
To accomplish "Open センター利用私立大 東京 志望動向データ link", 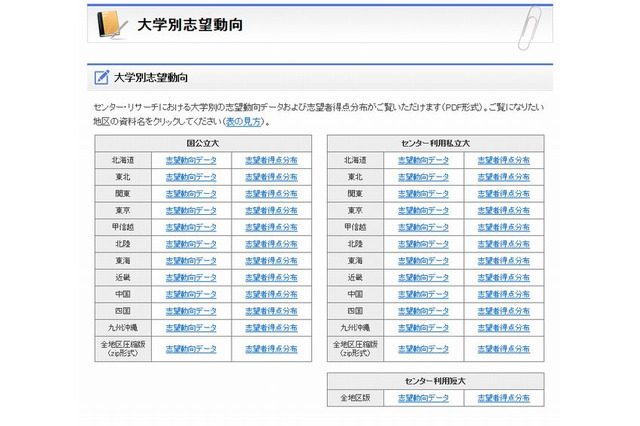I will click(x=423, y=211).
